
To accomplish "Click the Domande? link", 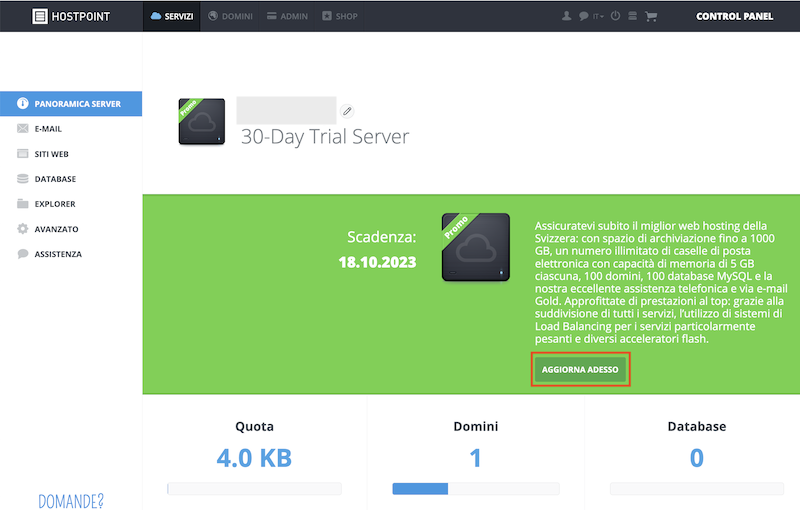I will click(x=71, y=501).
